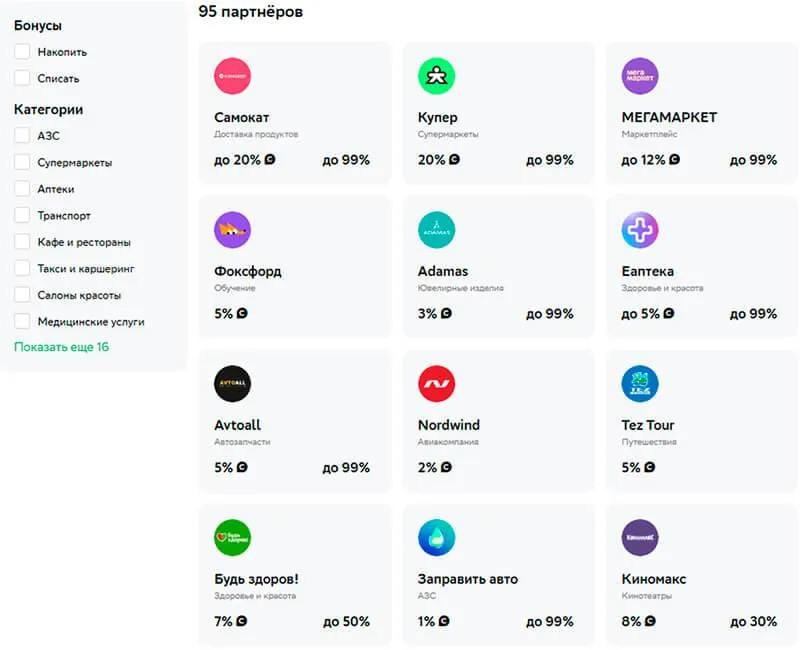
Task: Click the '95 партнёров' heading
Action: 251,11
